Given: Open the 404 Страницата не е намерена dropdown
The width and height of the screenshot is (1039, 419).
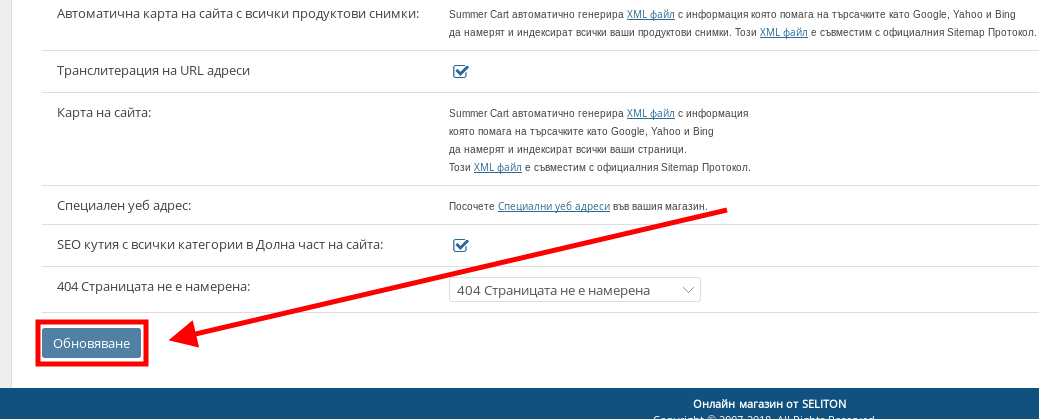Looking at the screenshot, I should point(574,290).
